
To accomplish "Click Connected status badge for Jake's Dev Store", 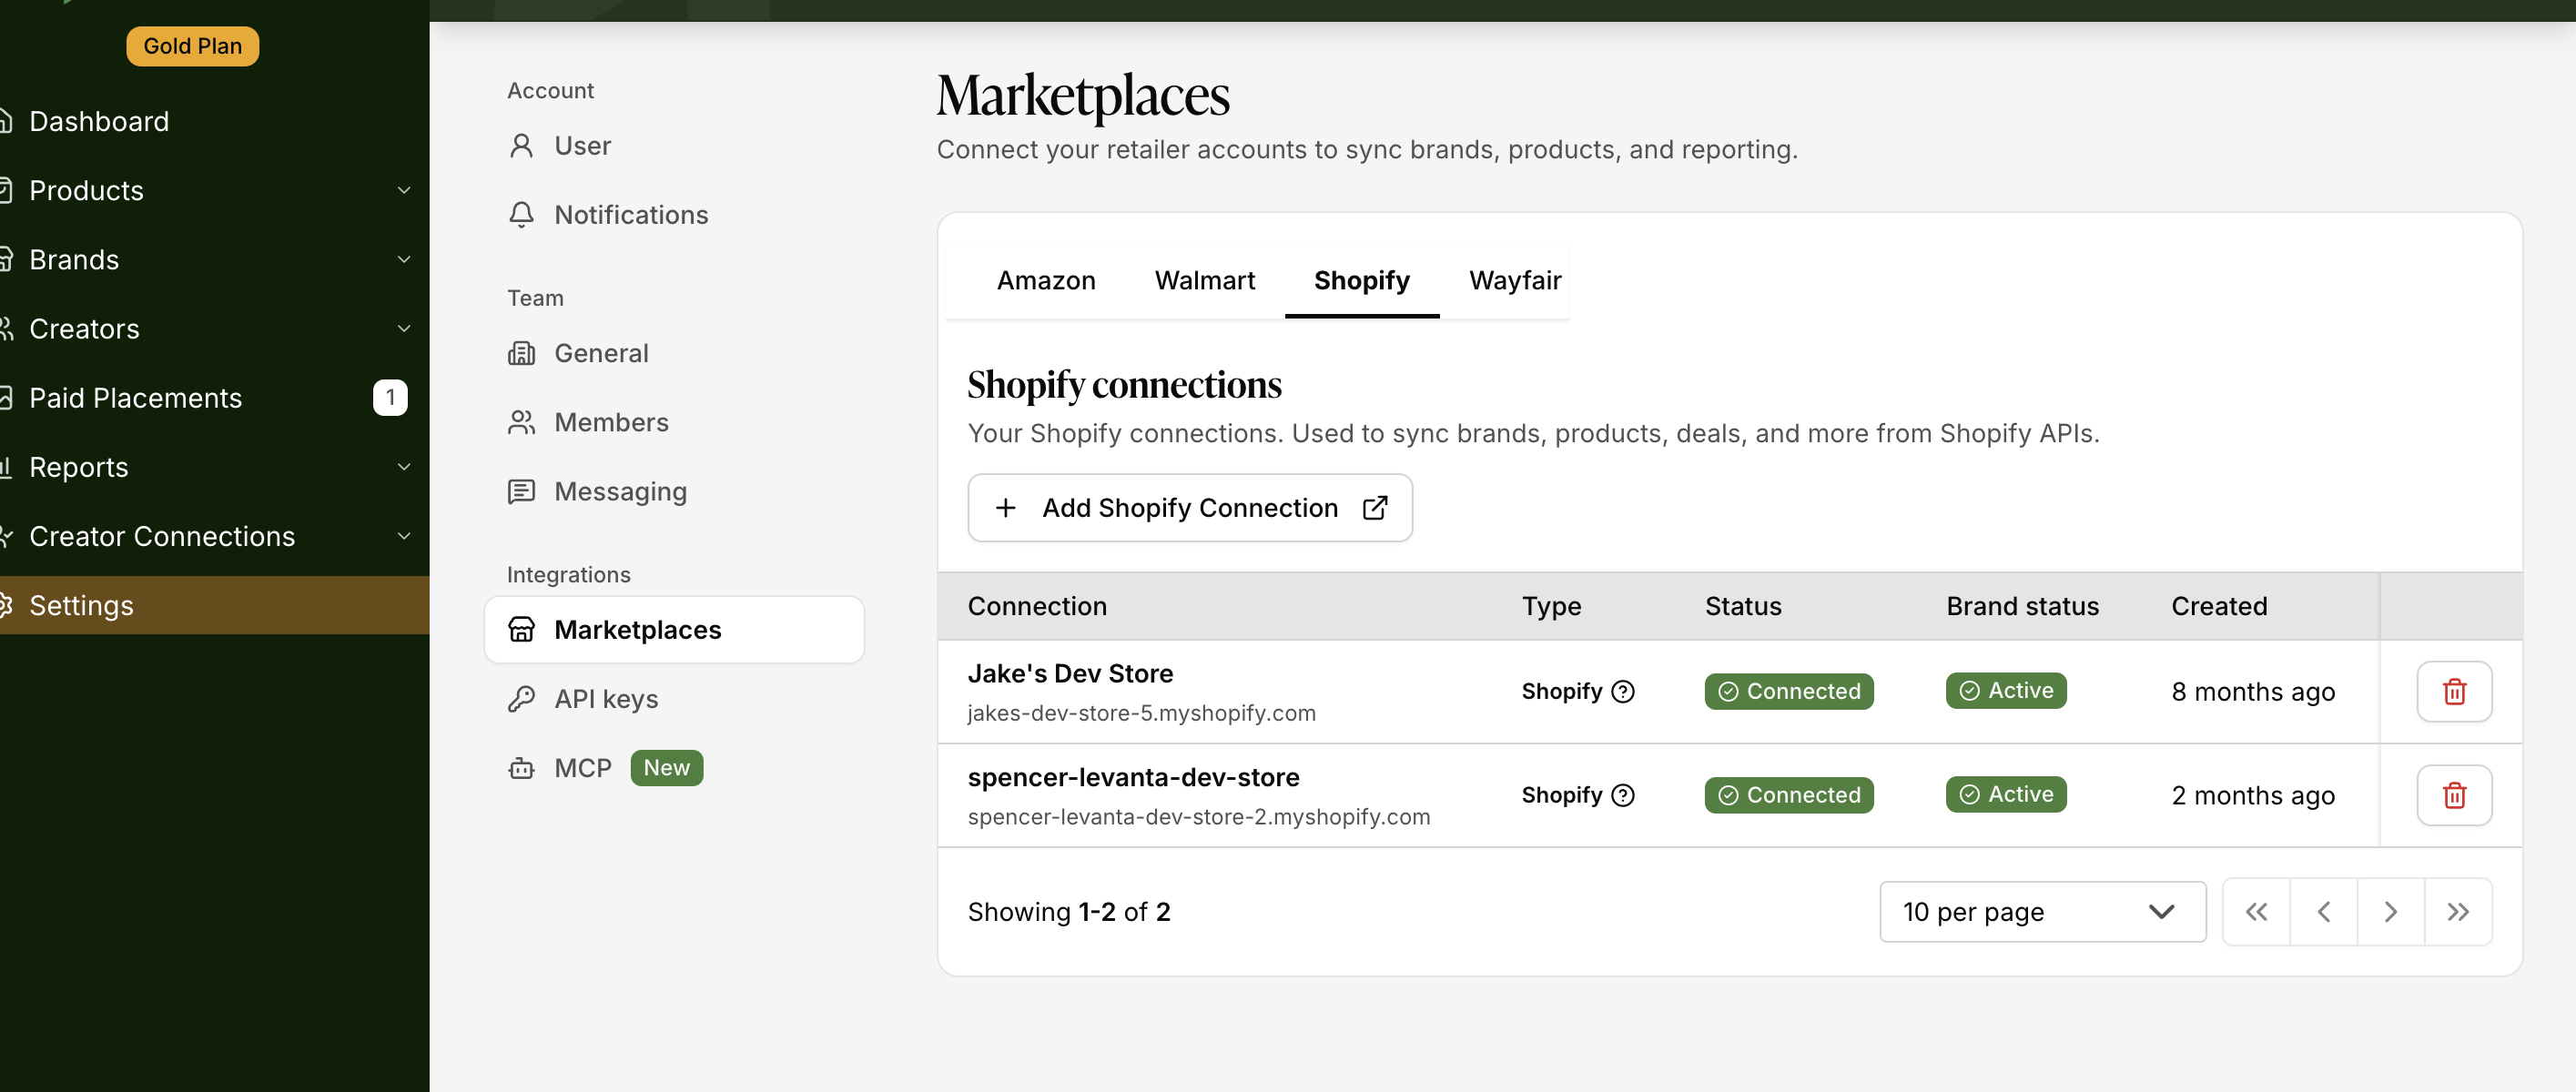I will pos(1788,691).
